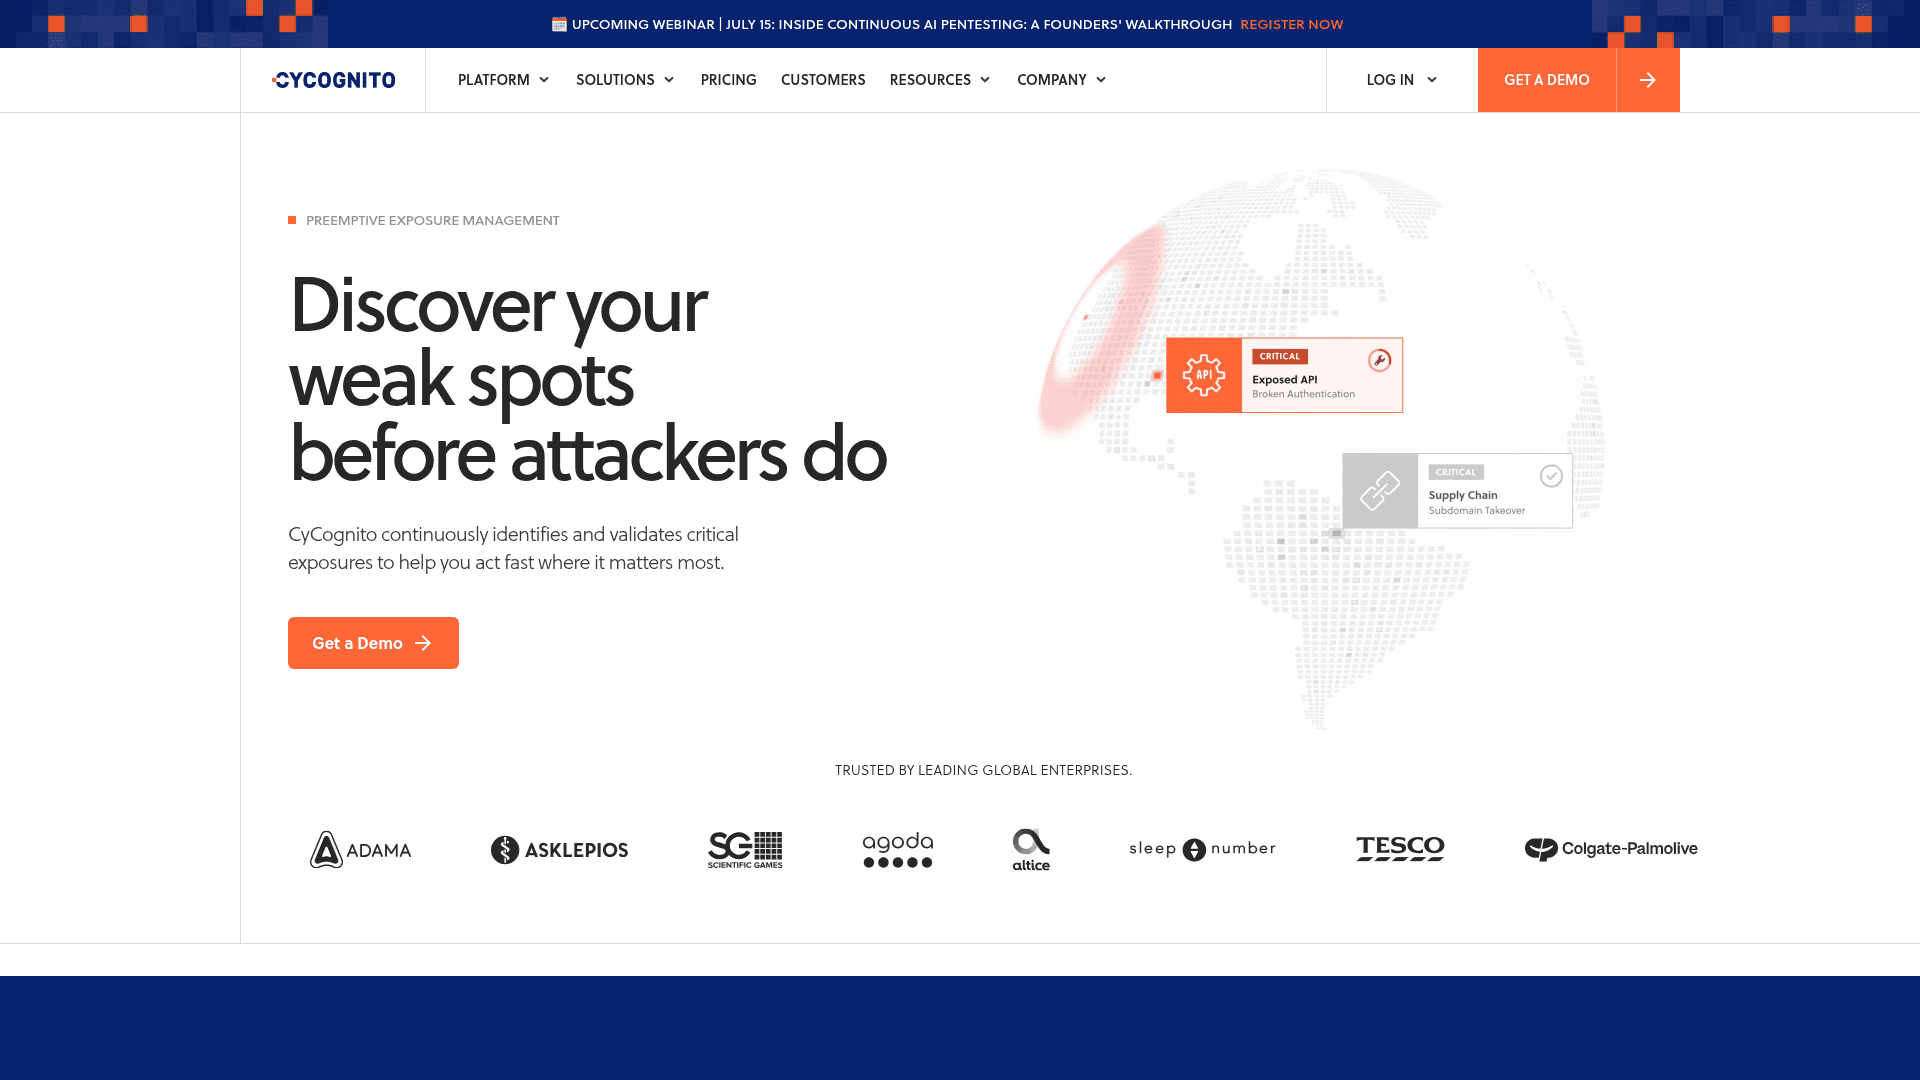This screenshot has width=1920, height=1080.
Task: Expand the Company menu chevron
Action: pos(1101,80)
